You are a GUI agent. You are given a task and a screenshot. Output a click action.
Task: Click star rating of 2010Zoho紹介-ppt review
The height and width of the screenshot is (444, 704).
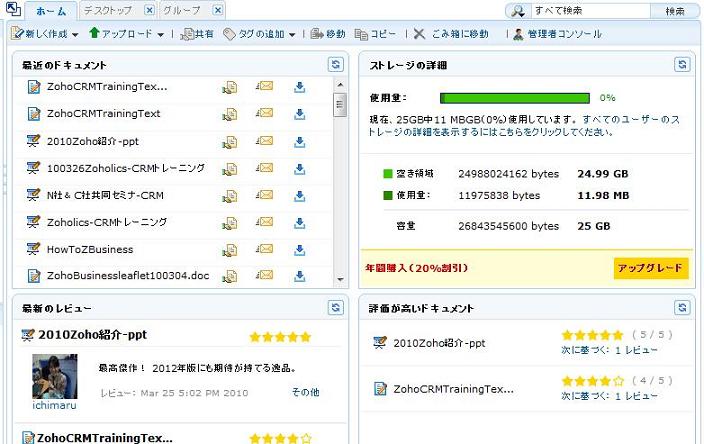tap(280, 337)
